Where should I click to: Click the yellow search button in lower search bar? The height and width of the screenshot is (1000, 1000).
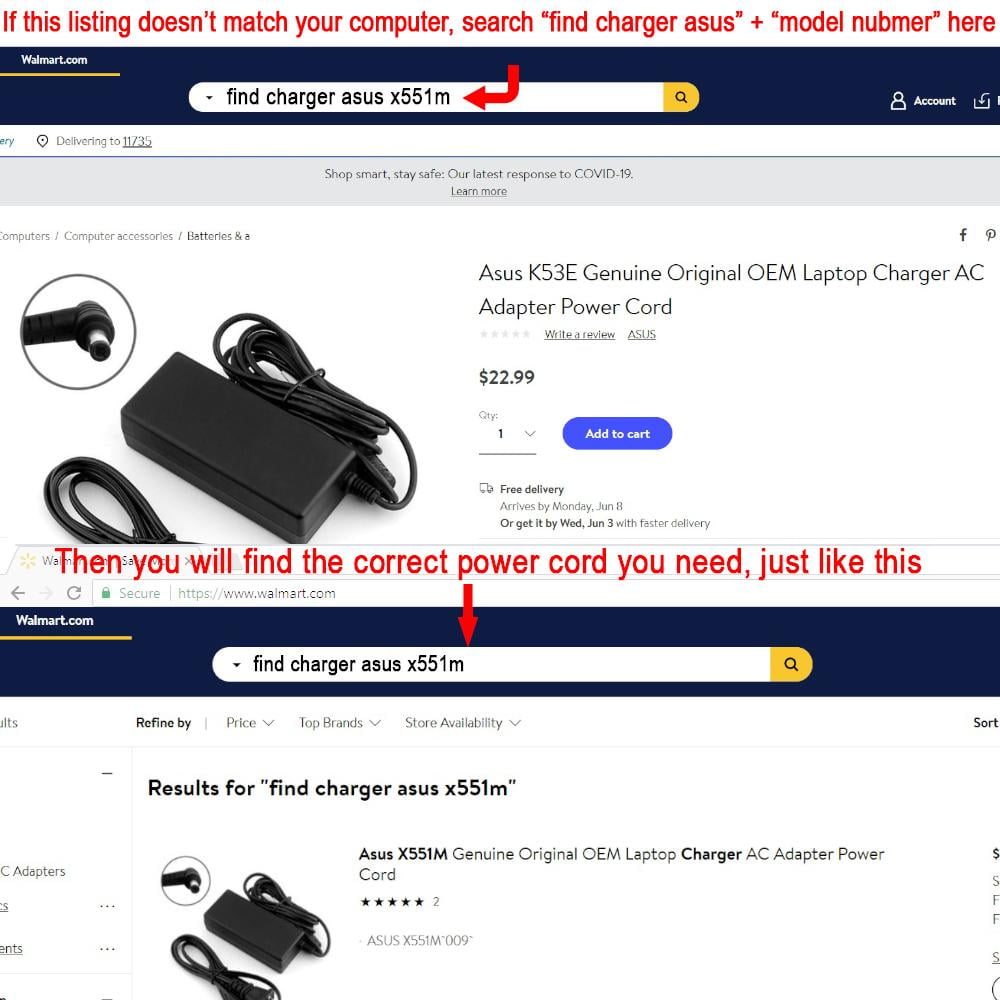[x=791, y=664]
